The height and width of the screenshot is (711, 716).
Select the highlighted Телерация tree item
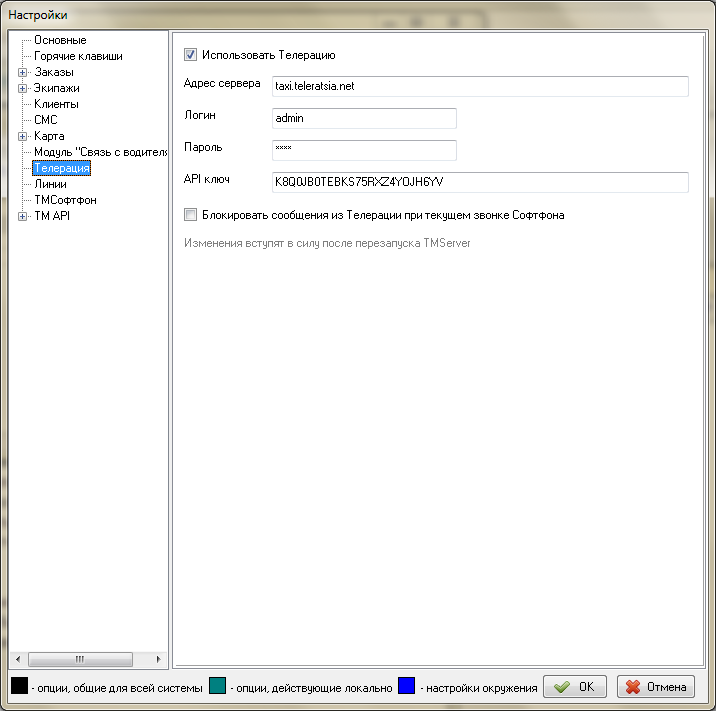click(x=62, y=168)
